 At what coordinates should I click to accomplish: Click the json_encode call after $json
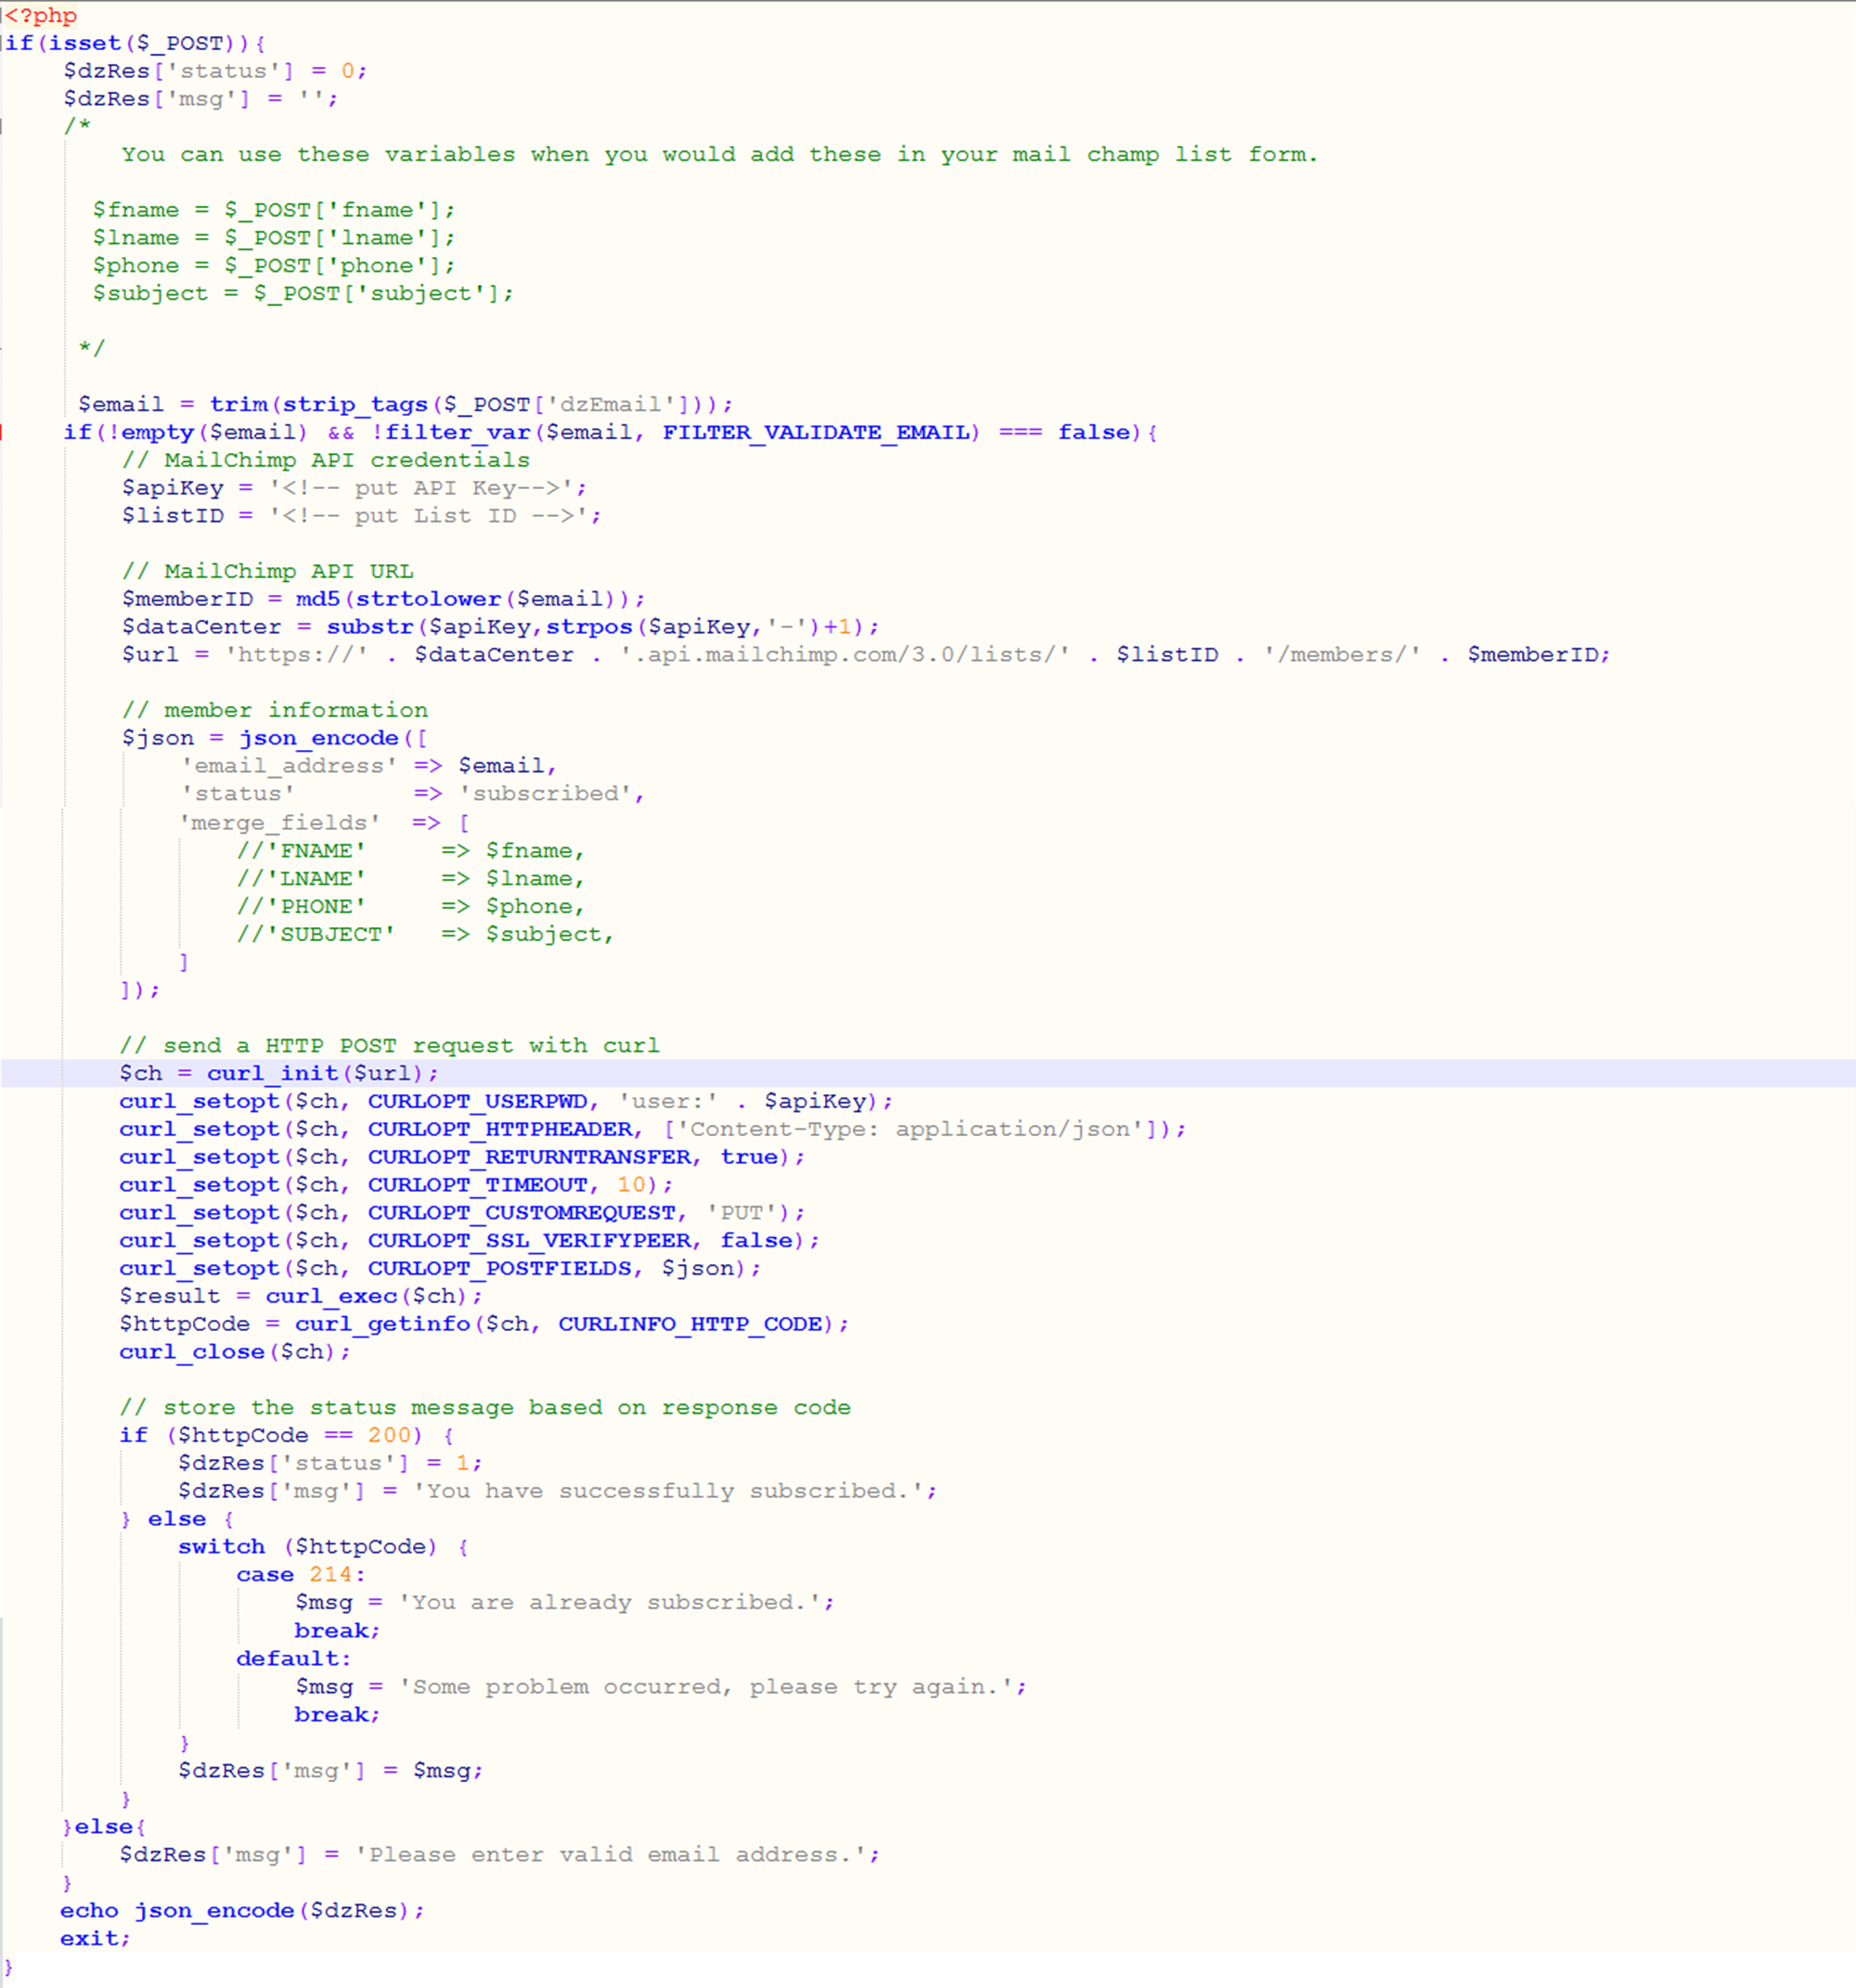click(x=318, y=738)
